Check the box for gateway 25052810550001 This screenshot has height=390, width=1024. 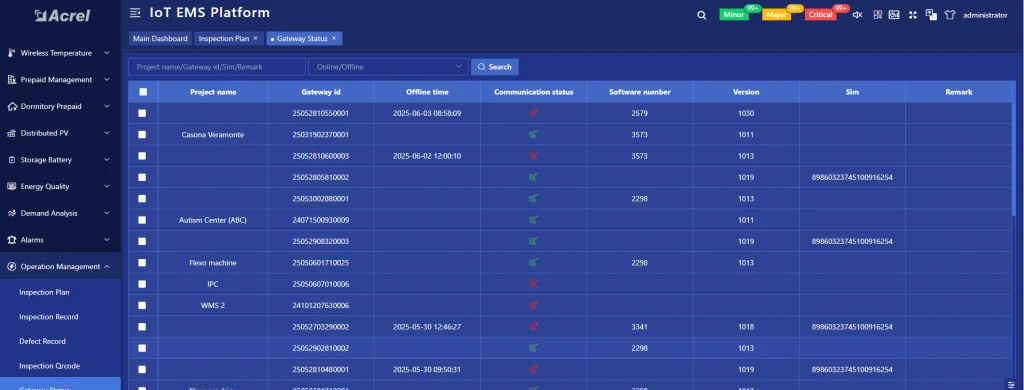(142, 113)
